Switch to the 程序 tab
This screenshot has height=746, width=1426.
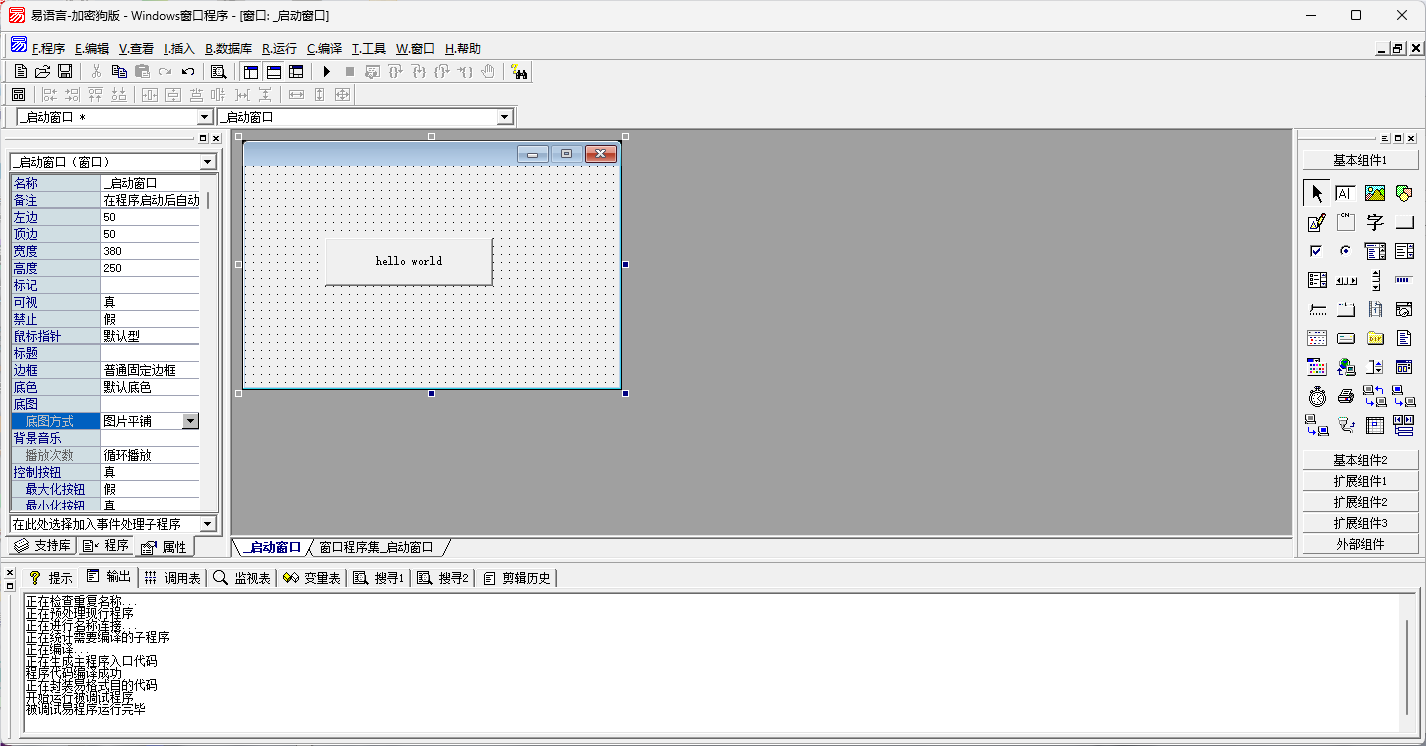click(x=106, y=546)
